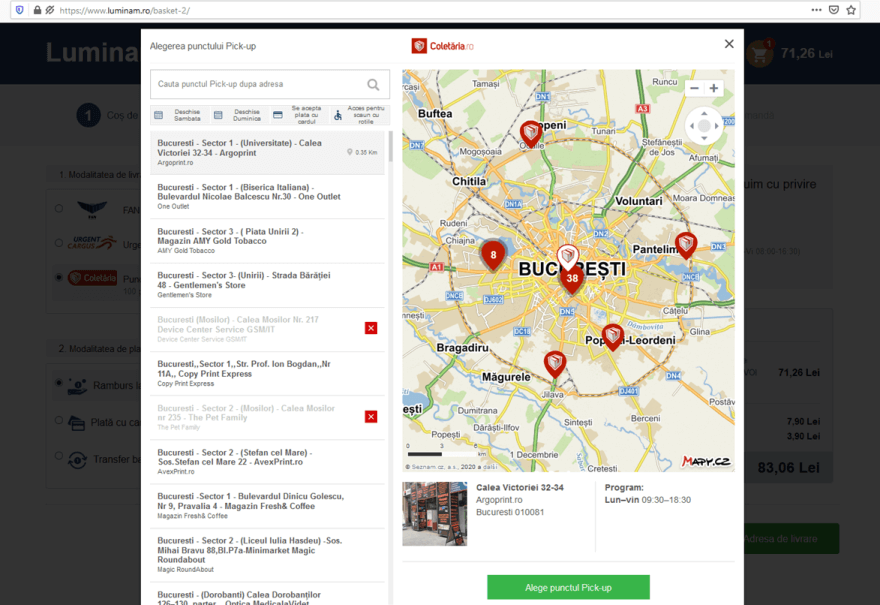Click the padlock site security icon
Image resolution: width=880 pixels, height=605 pixels.
click(37, 10)
